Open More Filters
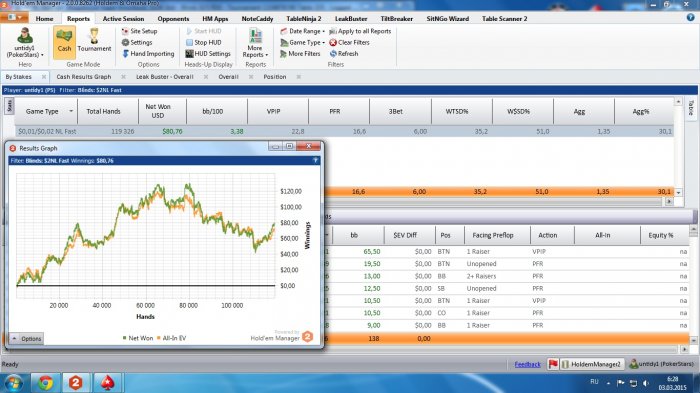Image resolution: width=700 pixels, height=393 pixels. [x=300, y=54]
